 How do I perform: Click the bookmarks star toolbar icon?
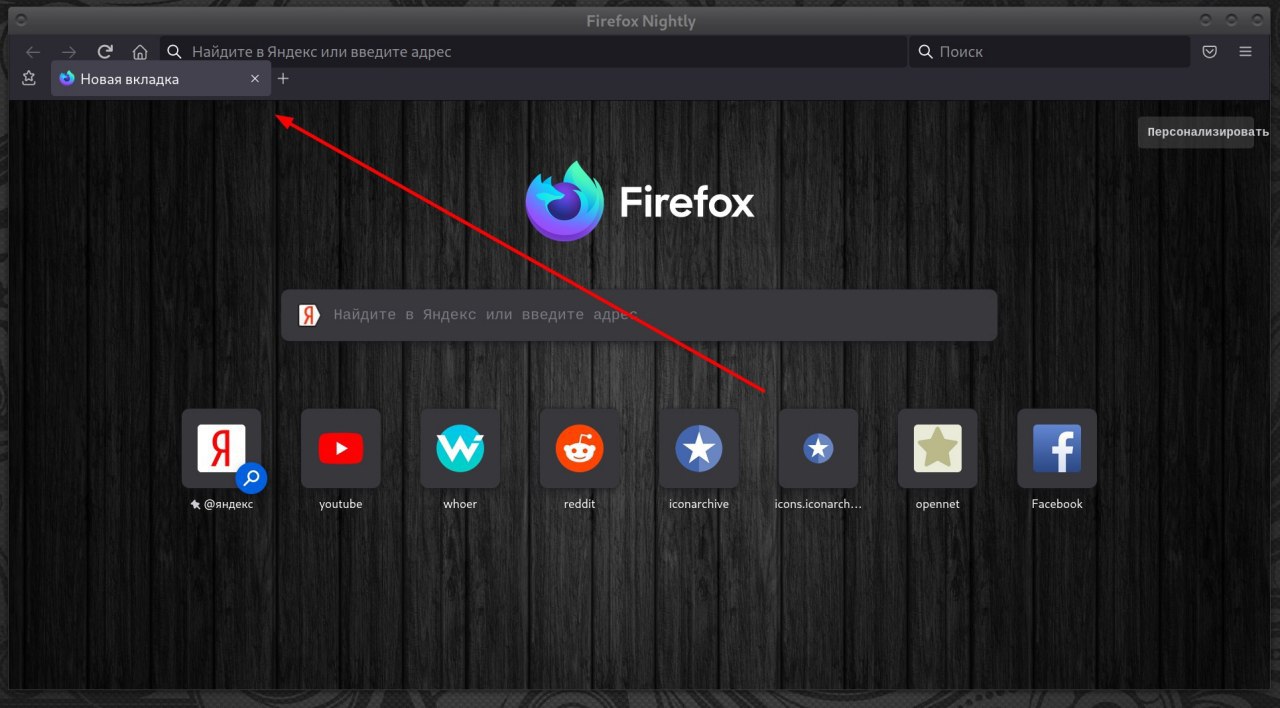point(29,78)
